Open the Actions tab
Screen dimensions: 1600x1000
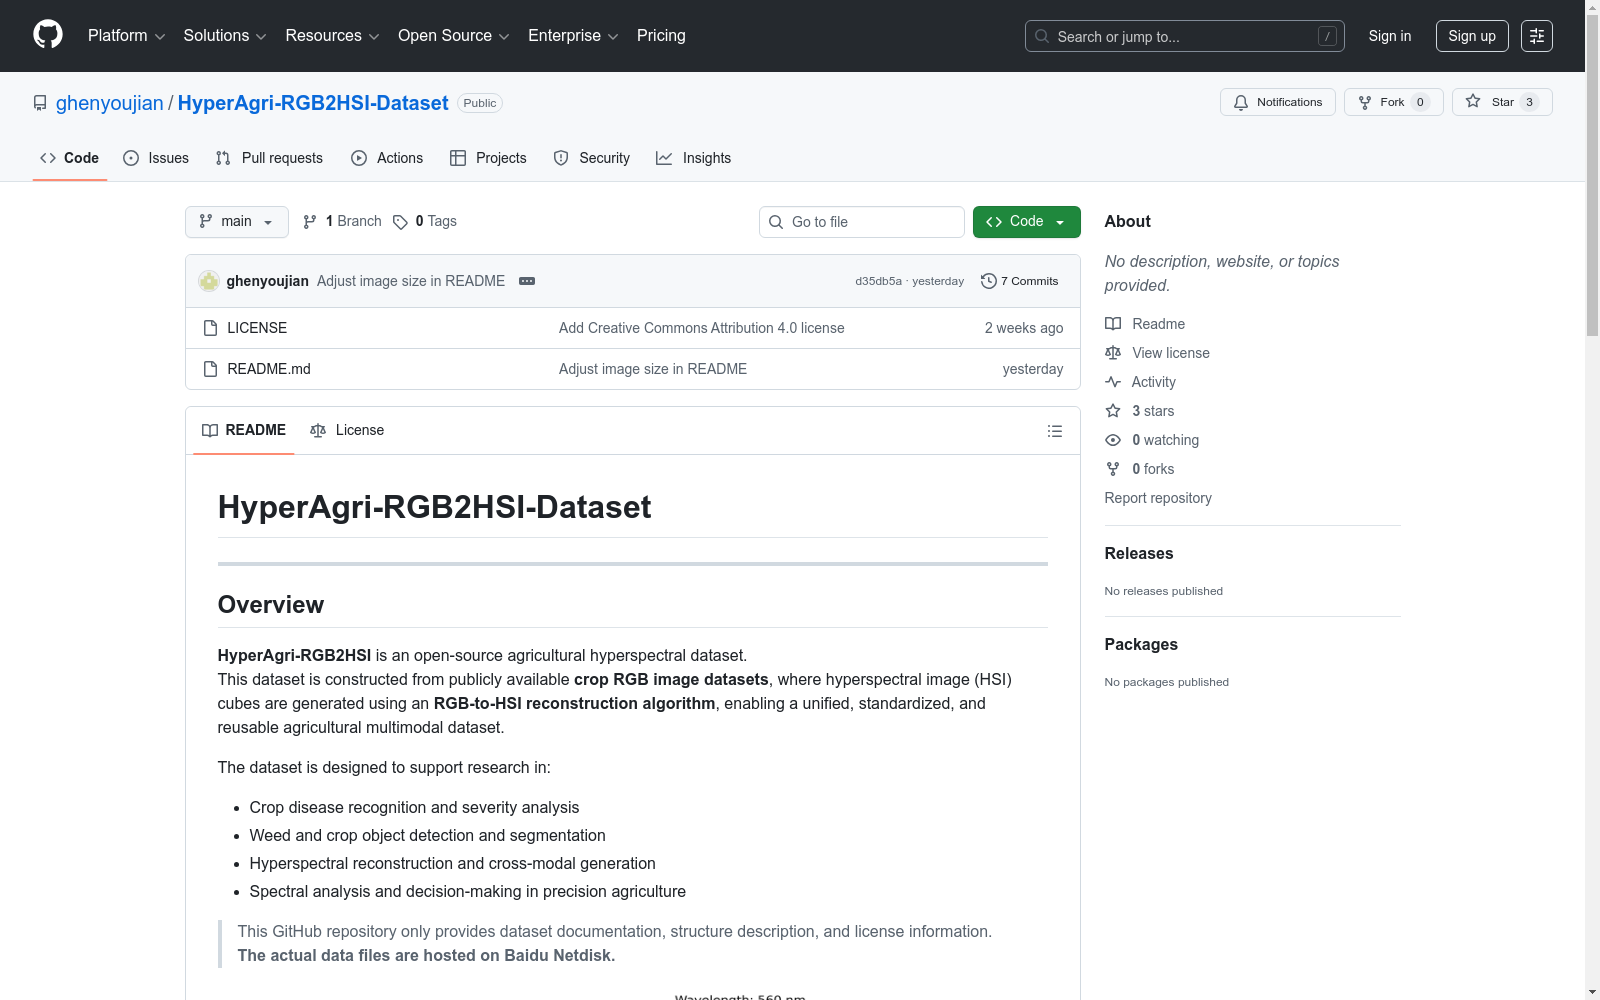point(387,158)
